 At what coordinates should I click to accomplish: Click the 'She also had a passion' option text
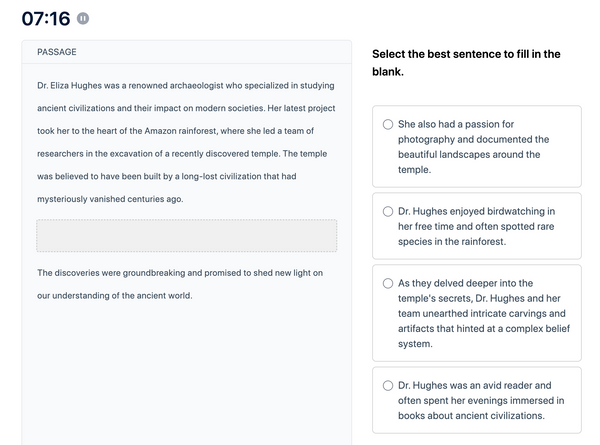tap(473, 147)
